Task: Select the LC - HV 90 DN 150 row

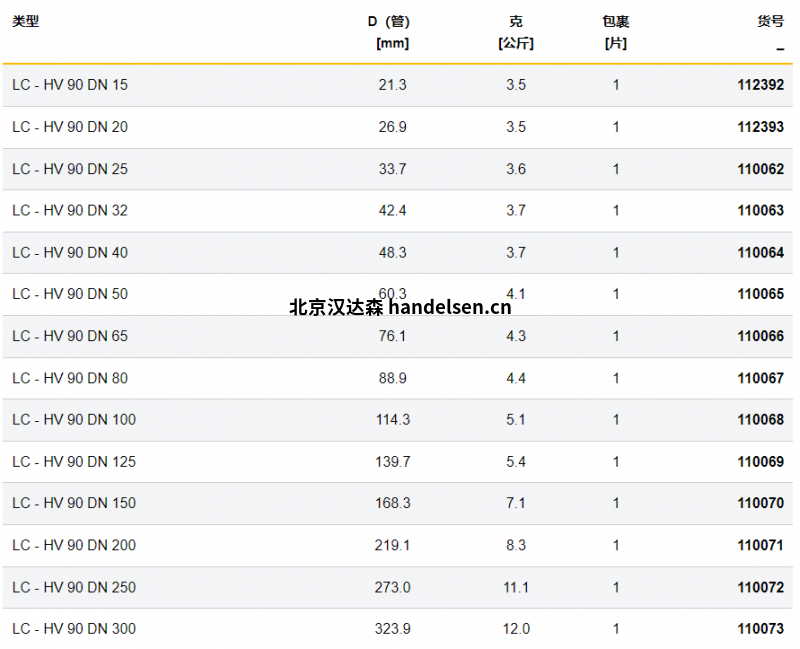Action: (x=74, y=503)
